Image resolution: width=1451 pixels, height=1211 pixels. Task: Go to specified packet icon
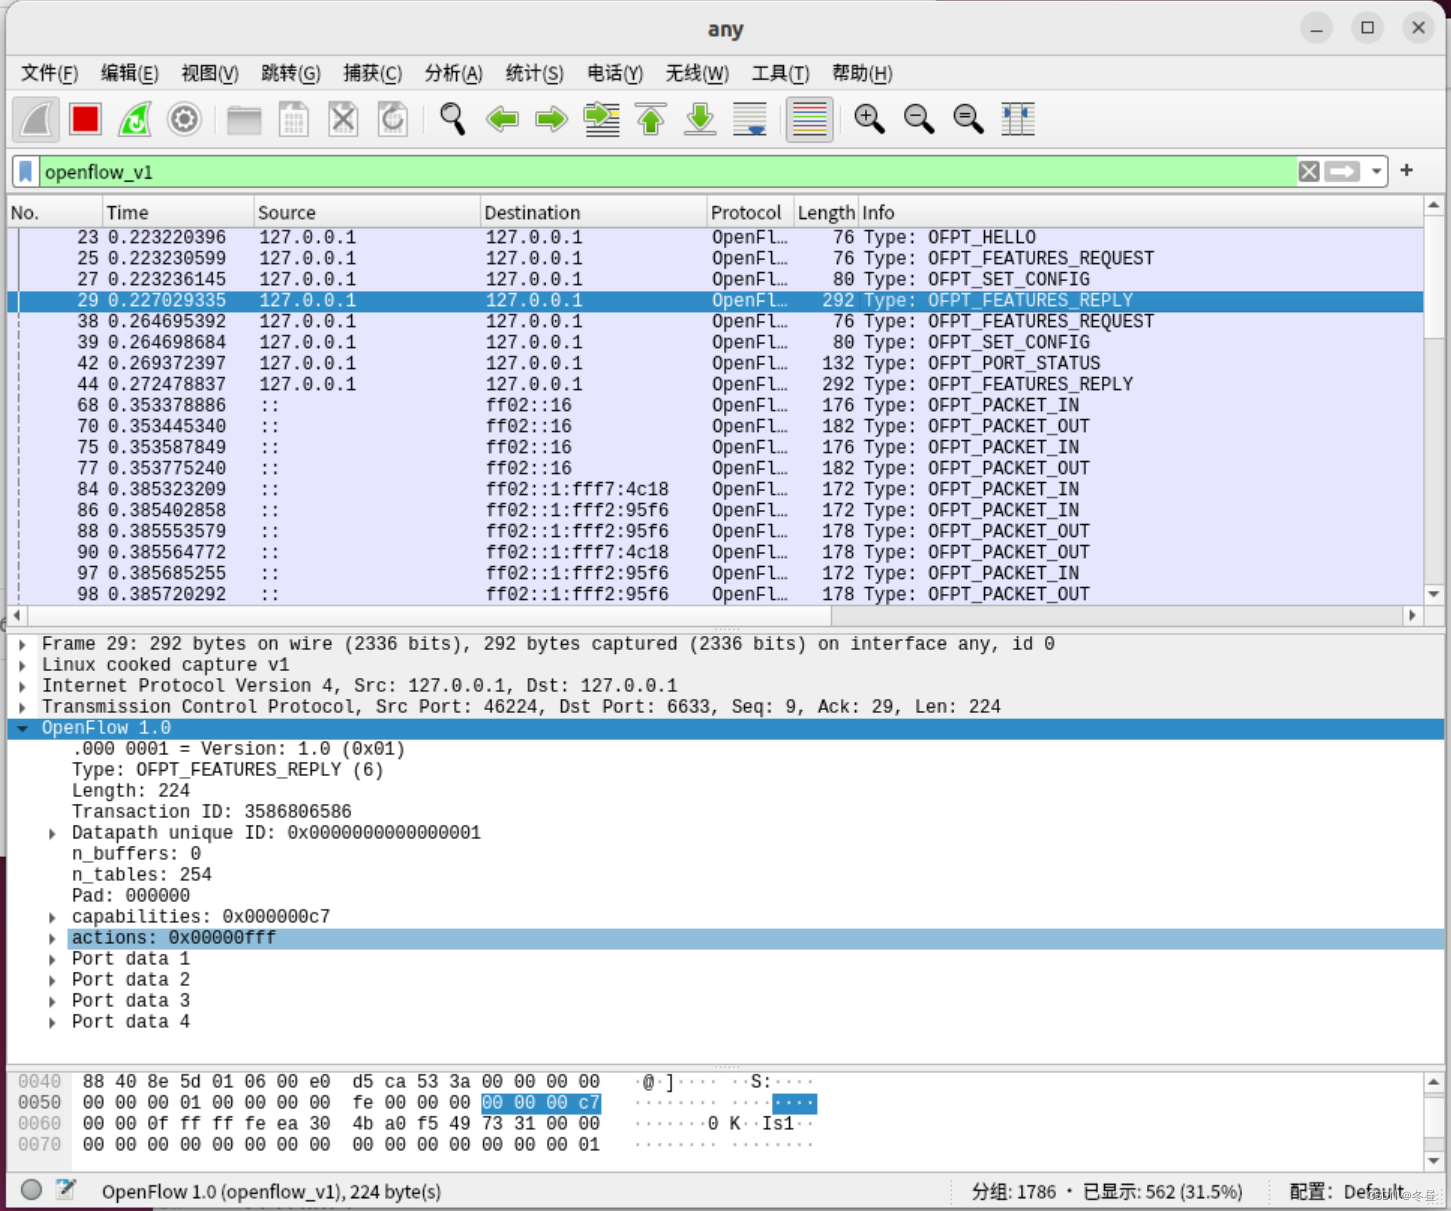tap(601, 120)
